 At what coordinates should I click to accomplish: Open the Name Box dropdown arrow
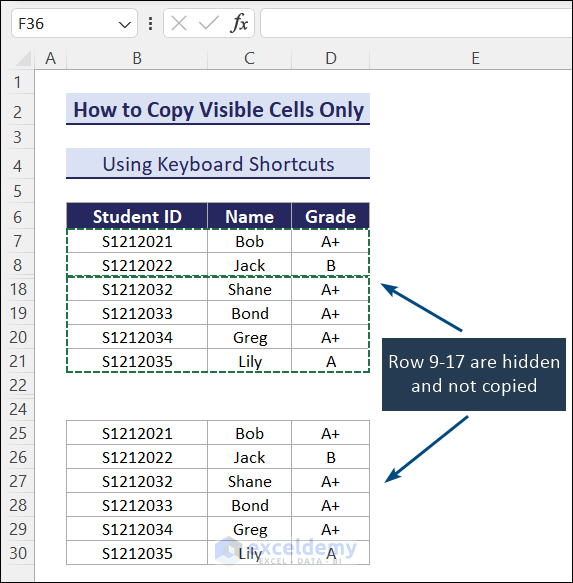tap(125, 25)
